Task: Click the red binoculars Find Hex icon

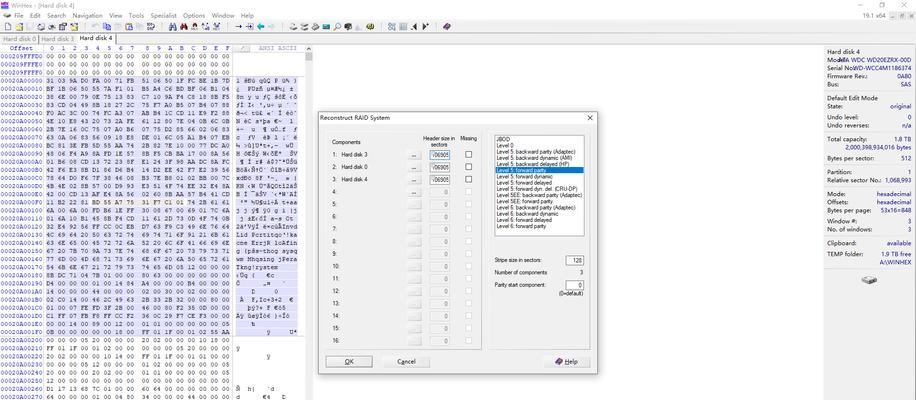Action: [183, 26]
